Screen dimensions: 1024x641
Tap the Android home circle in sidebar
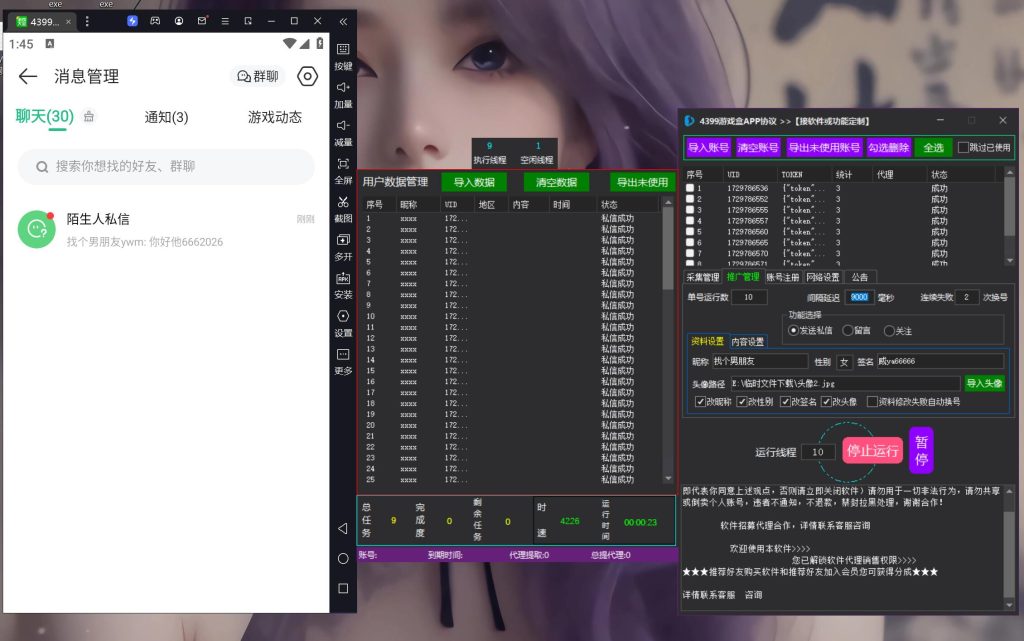(343, 558)
